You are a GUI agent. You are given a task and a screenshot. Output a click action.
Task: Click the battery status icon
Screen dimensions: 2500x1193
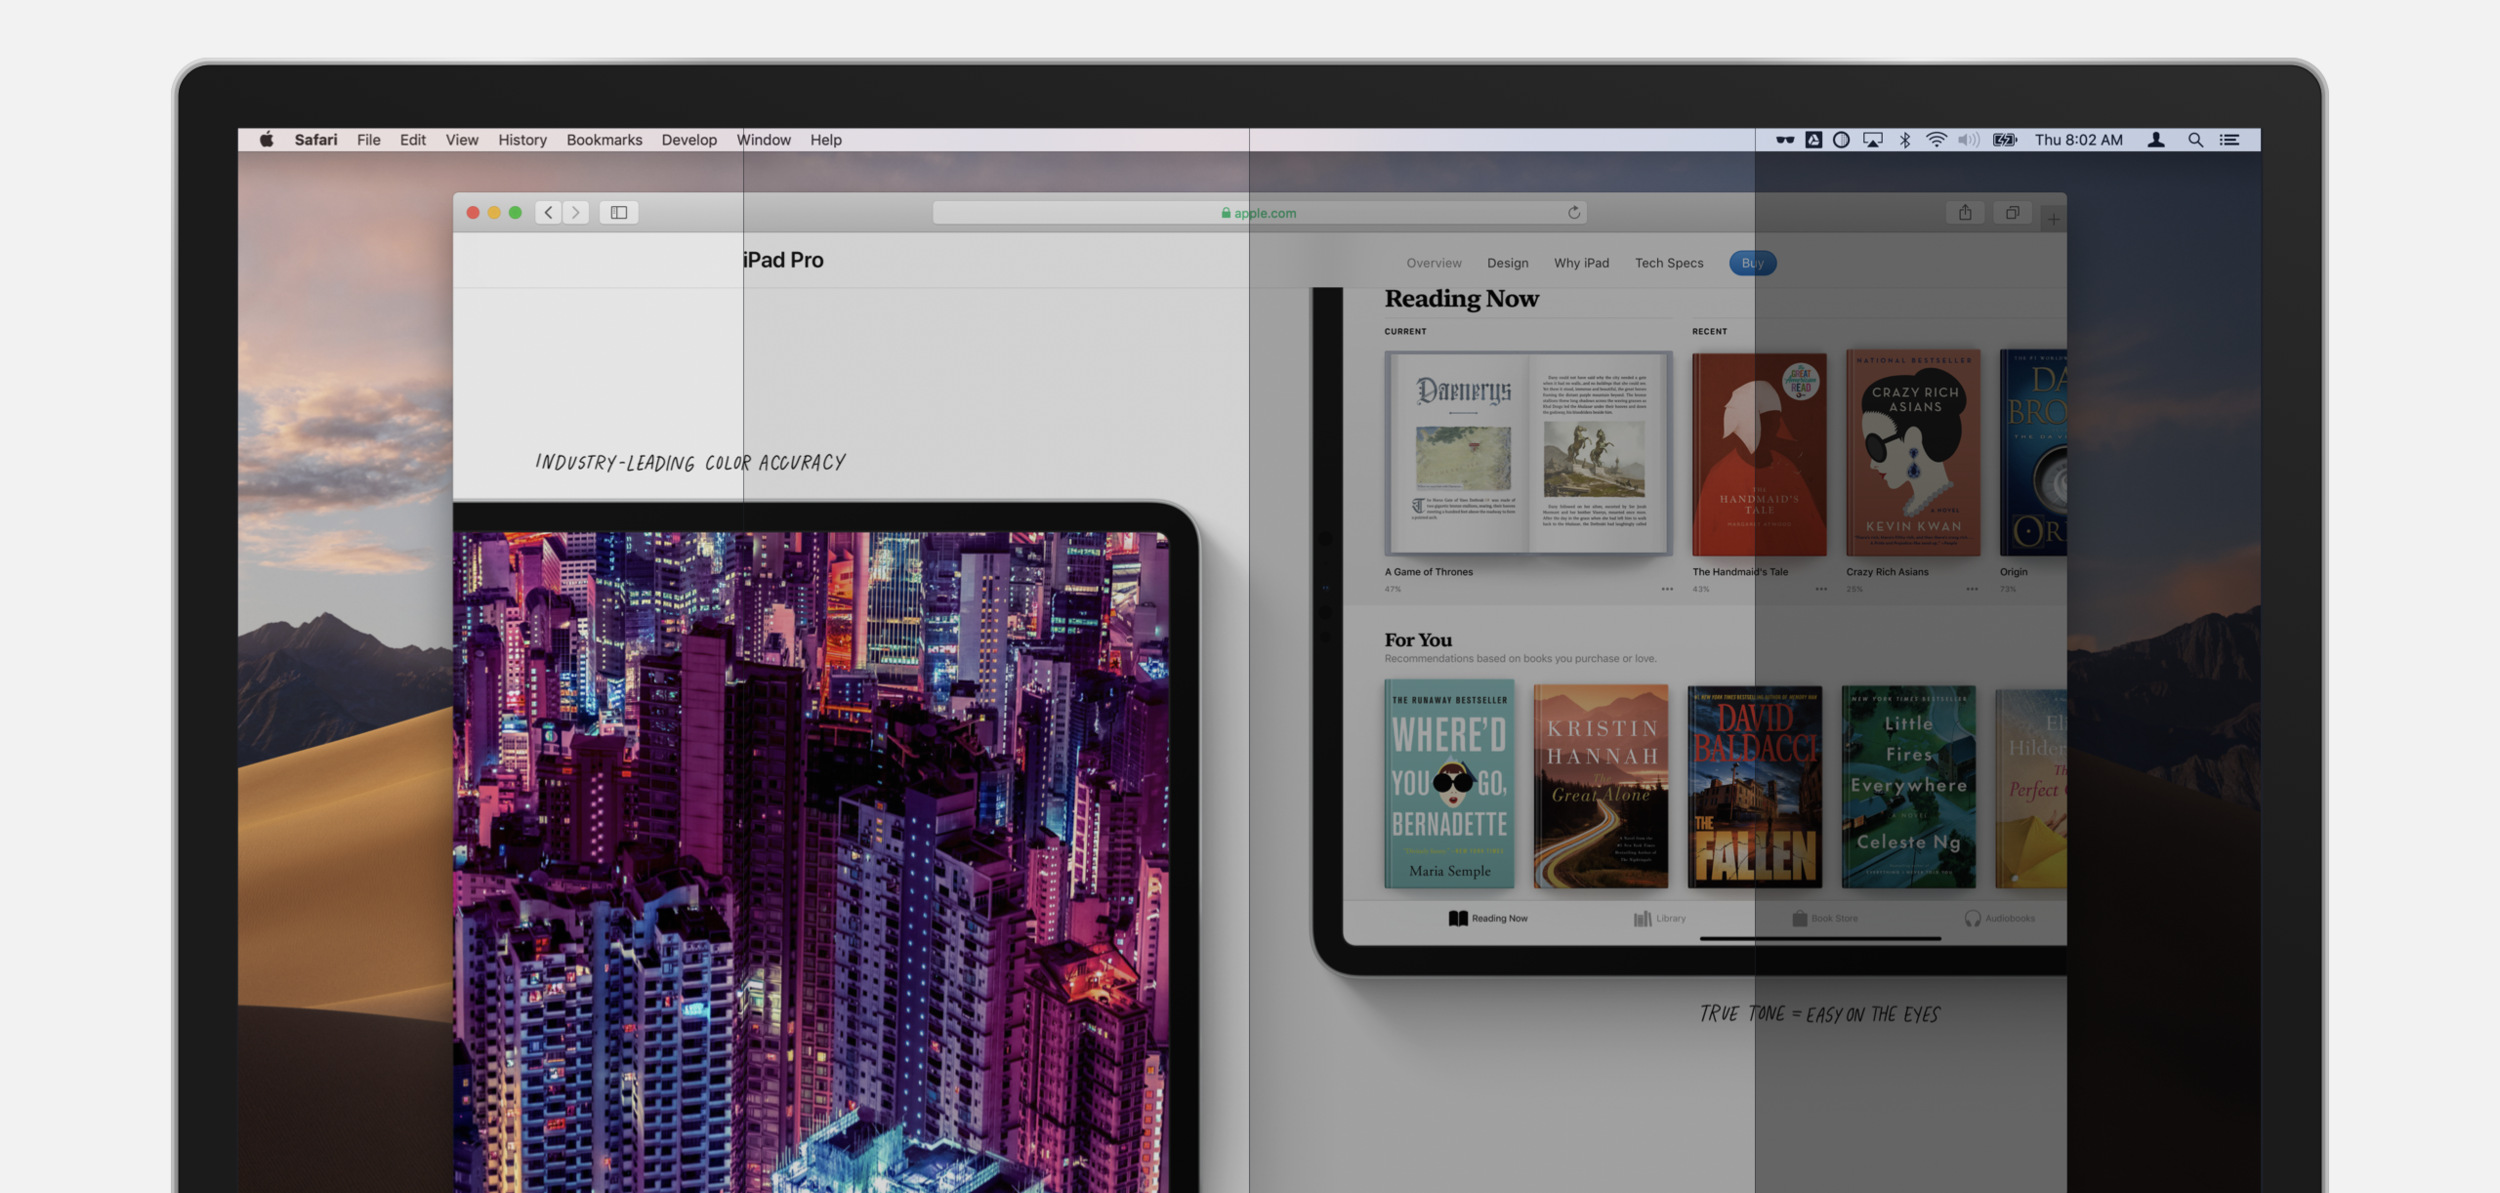tap(2004, 140)
